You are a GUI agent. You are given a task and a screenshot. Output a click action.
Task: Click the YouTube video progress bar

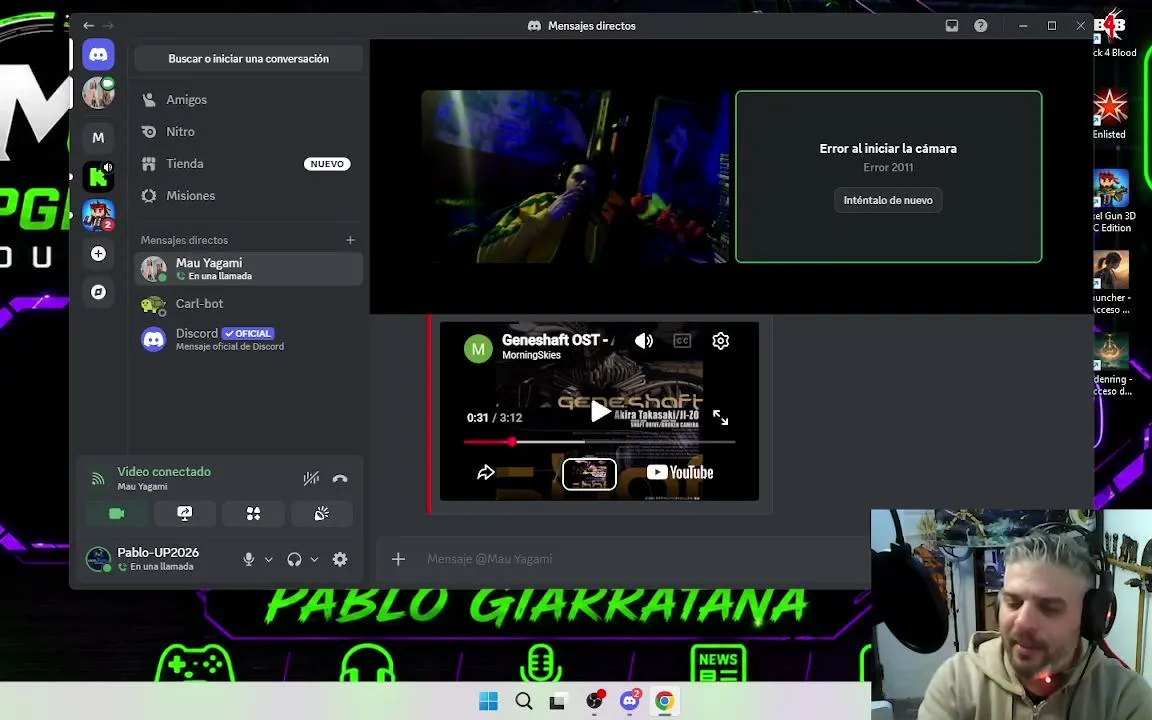pos(599,442)
